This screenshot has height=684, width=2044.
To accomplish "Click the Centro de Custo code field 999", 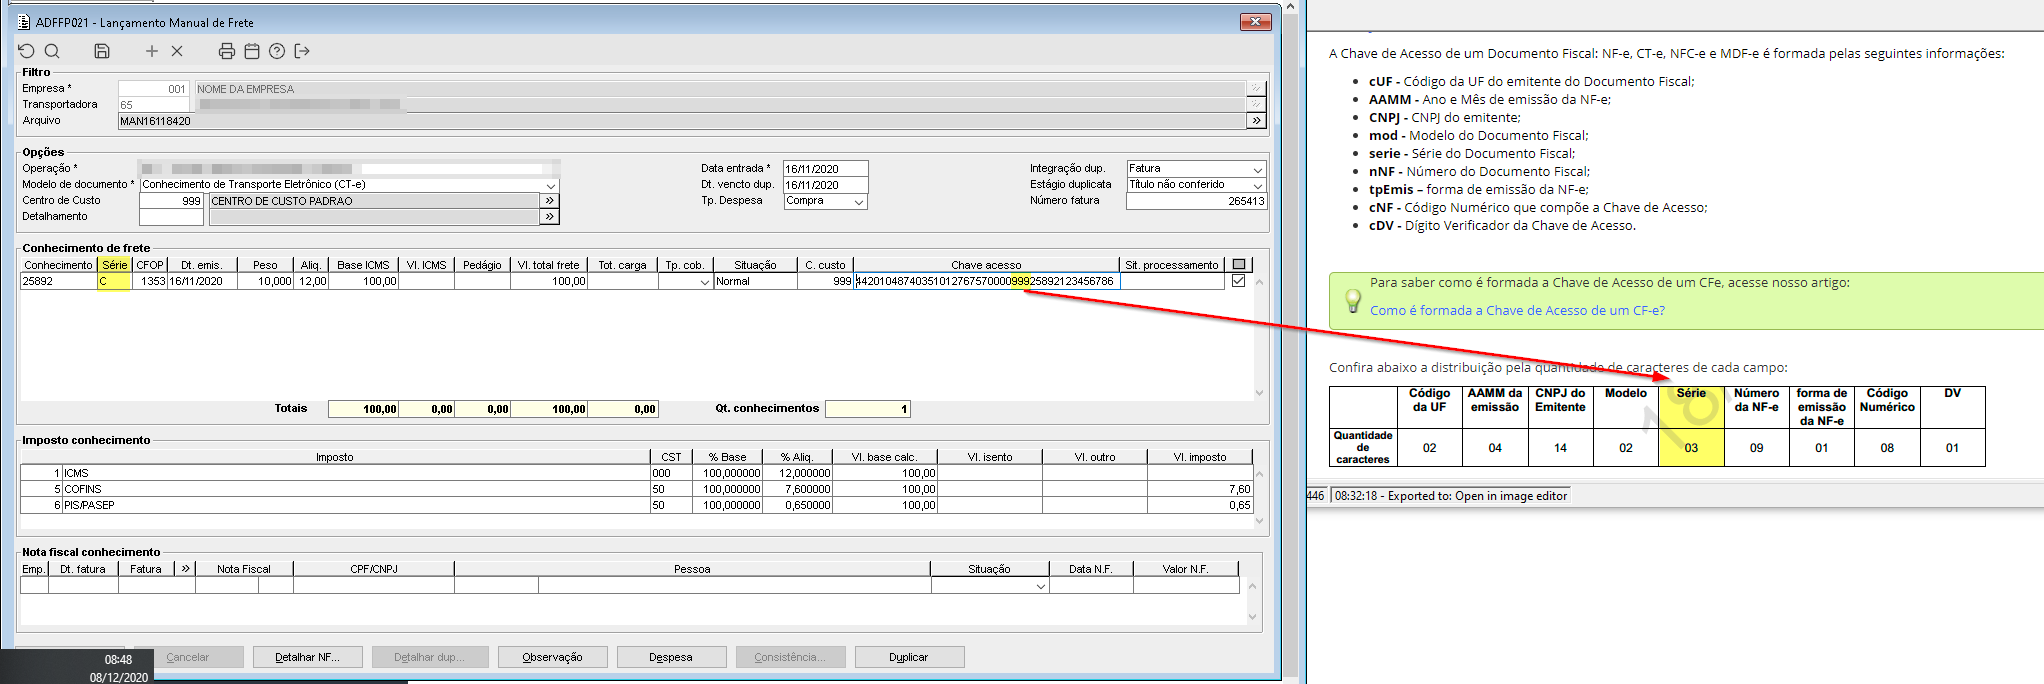I will (171, 200).
